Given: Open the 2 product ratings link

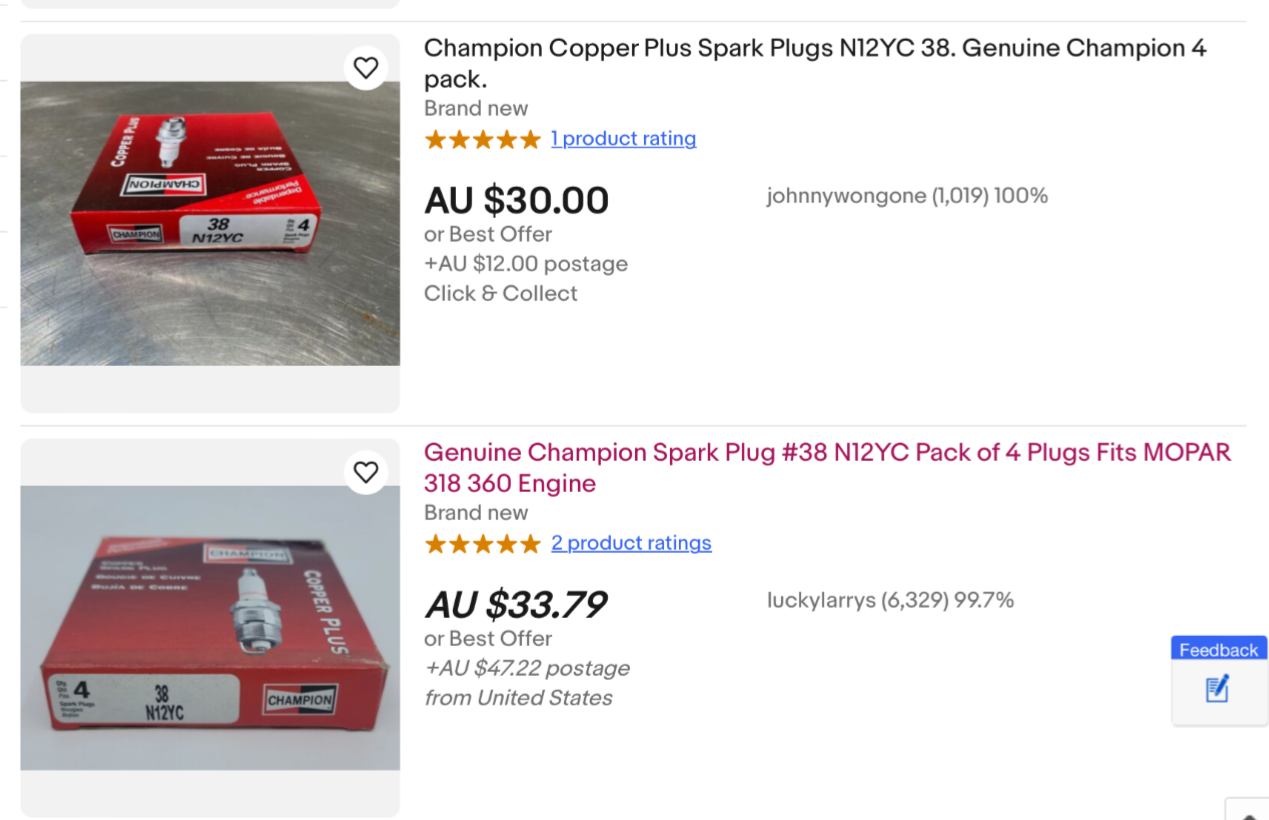Looking at the screenshot, I should pos(631,543).
